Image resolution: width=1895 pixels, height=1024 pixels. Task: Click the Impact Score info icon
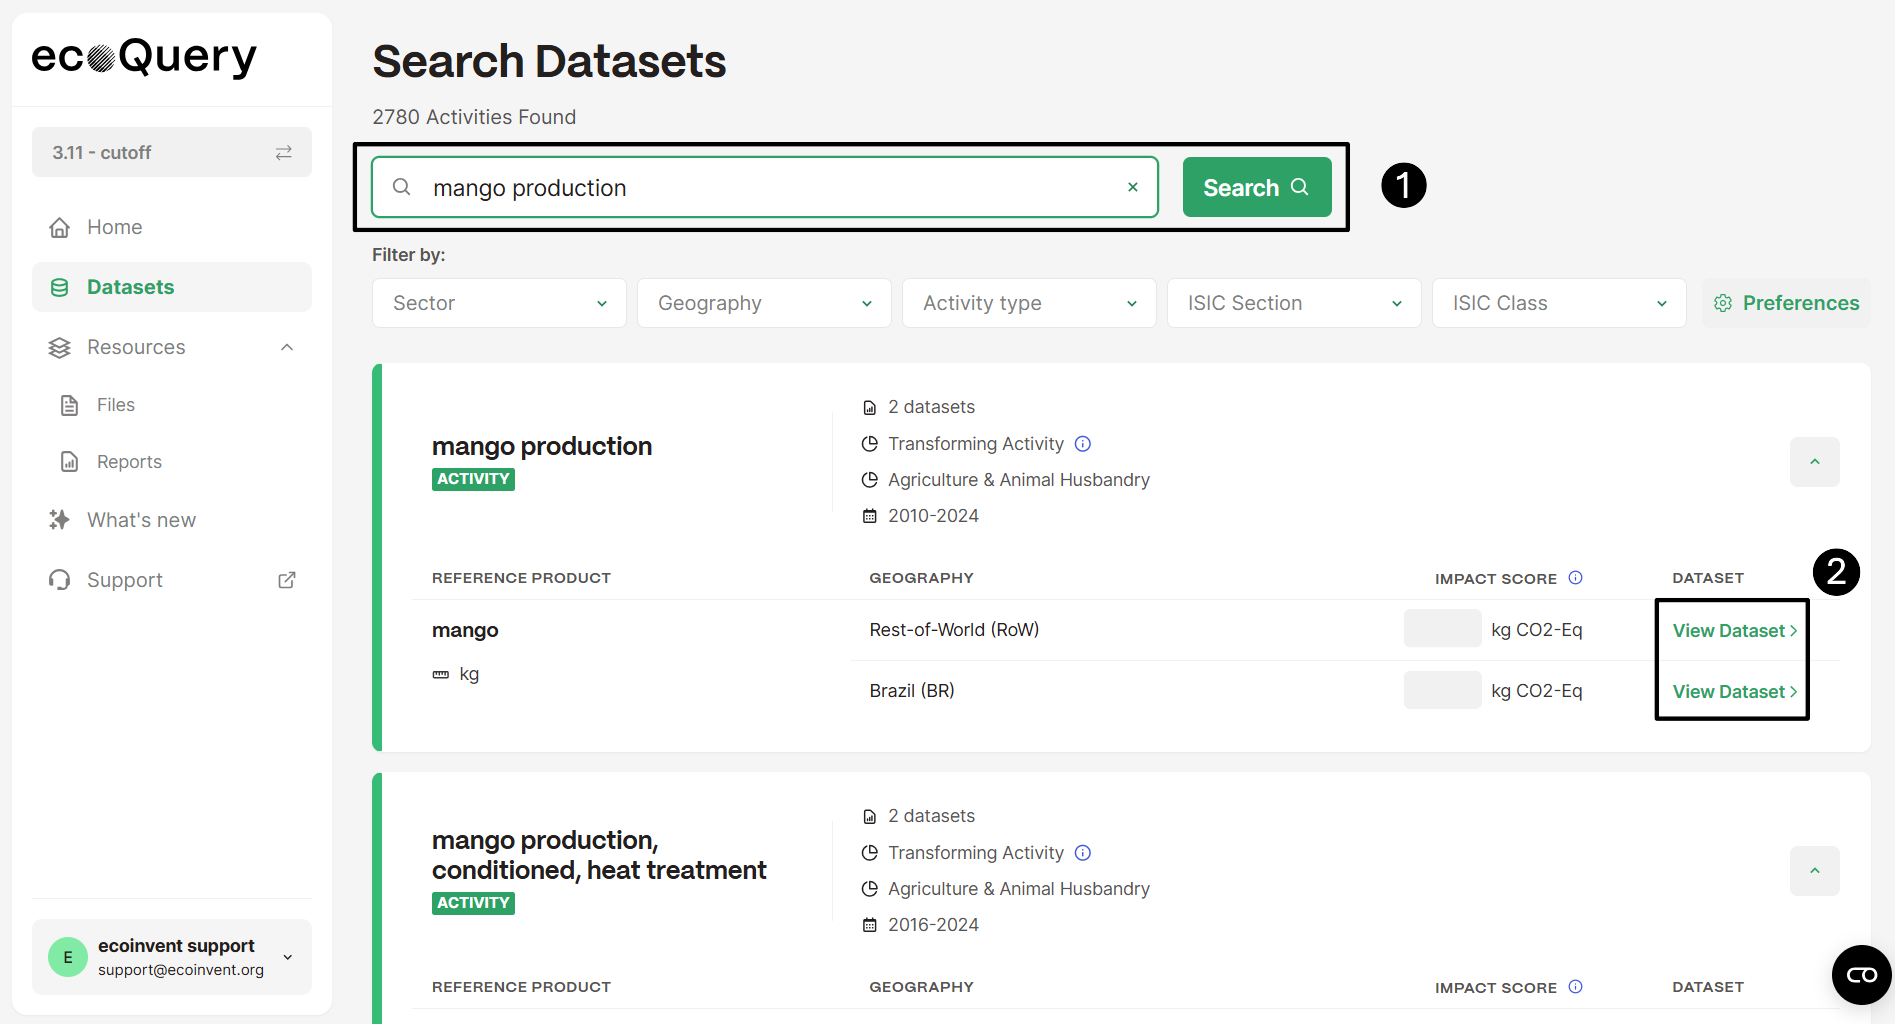(1576, 578)
